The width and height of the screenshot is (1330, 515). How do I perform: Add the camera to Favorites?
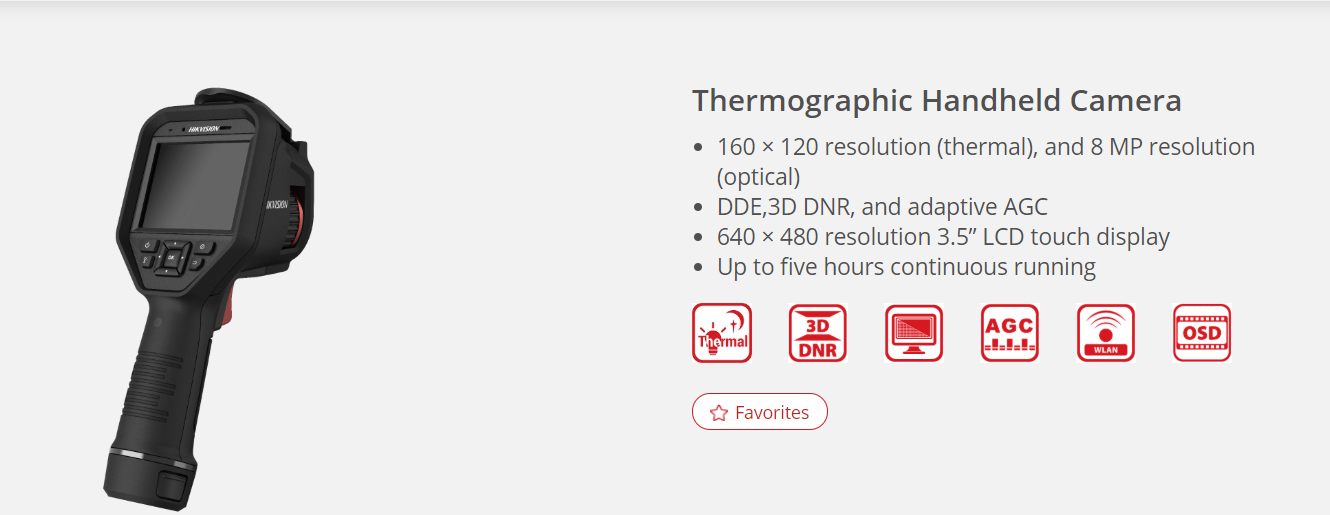pos(760,412)
